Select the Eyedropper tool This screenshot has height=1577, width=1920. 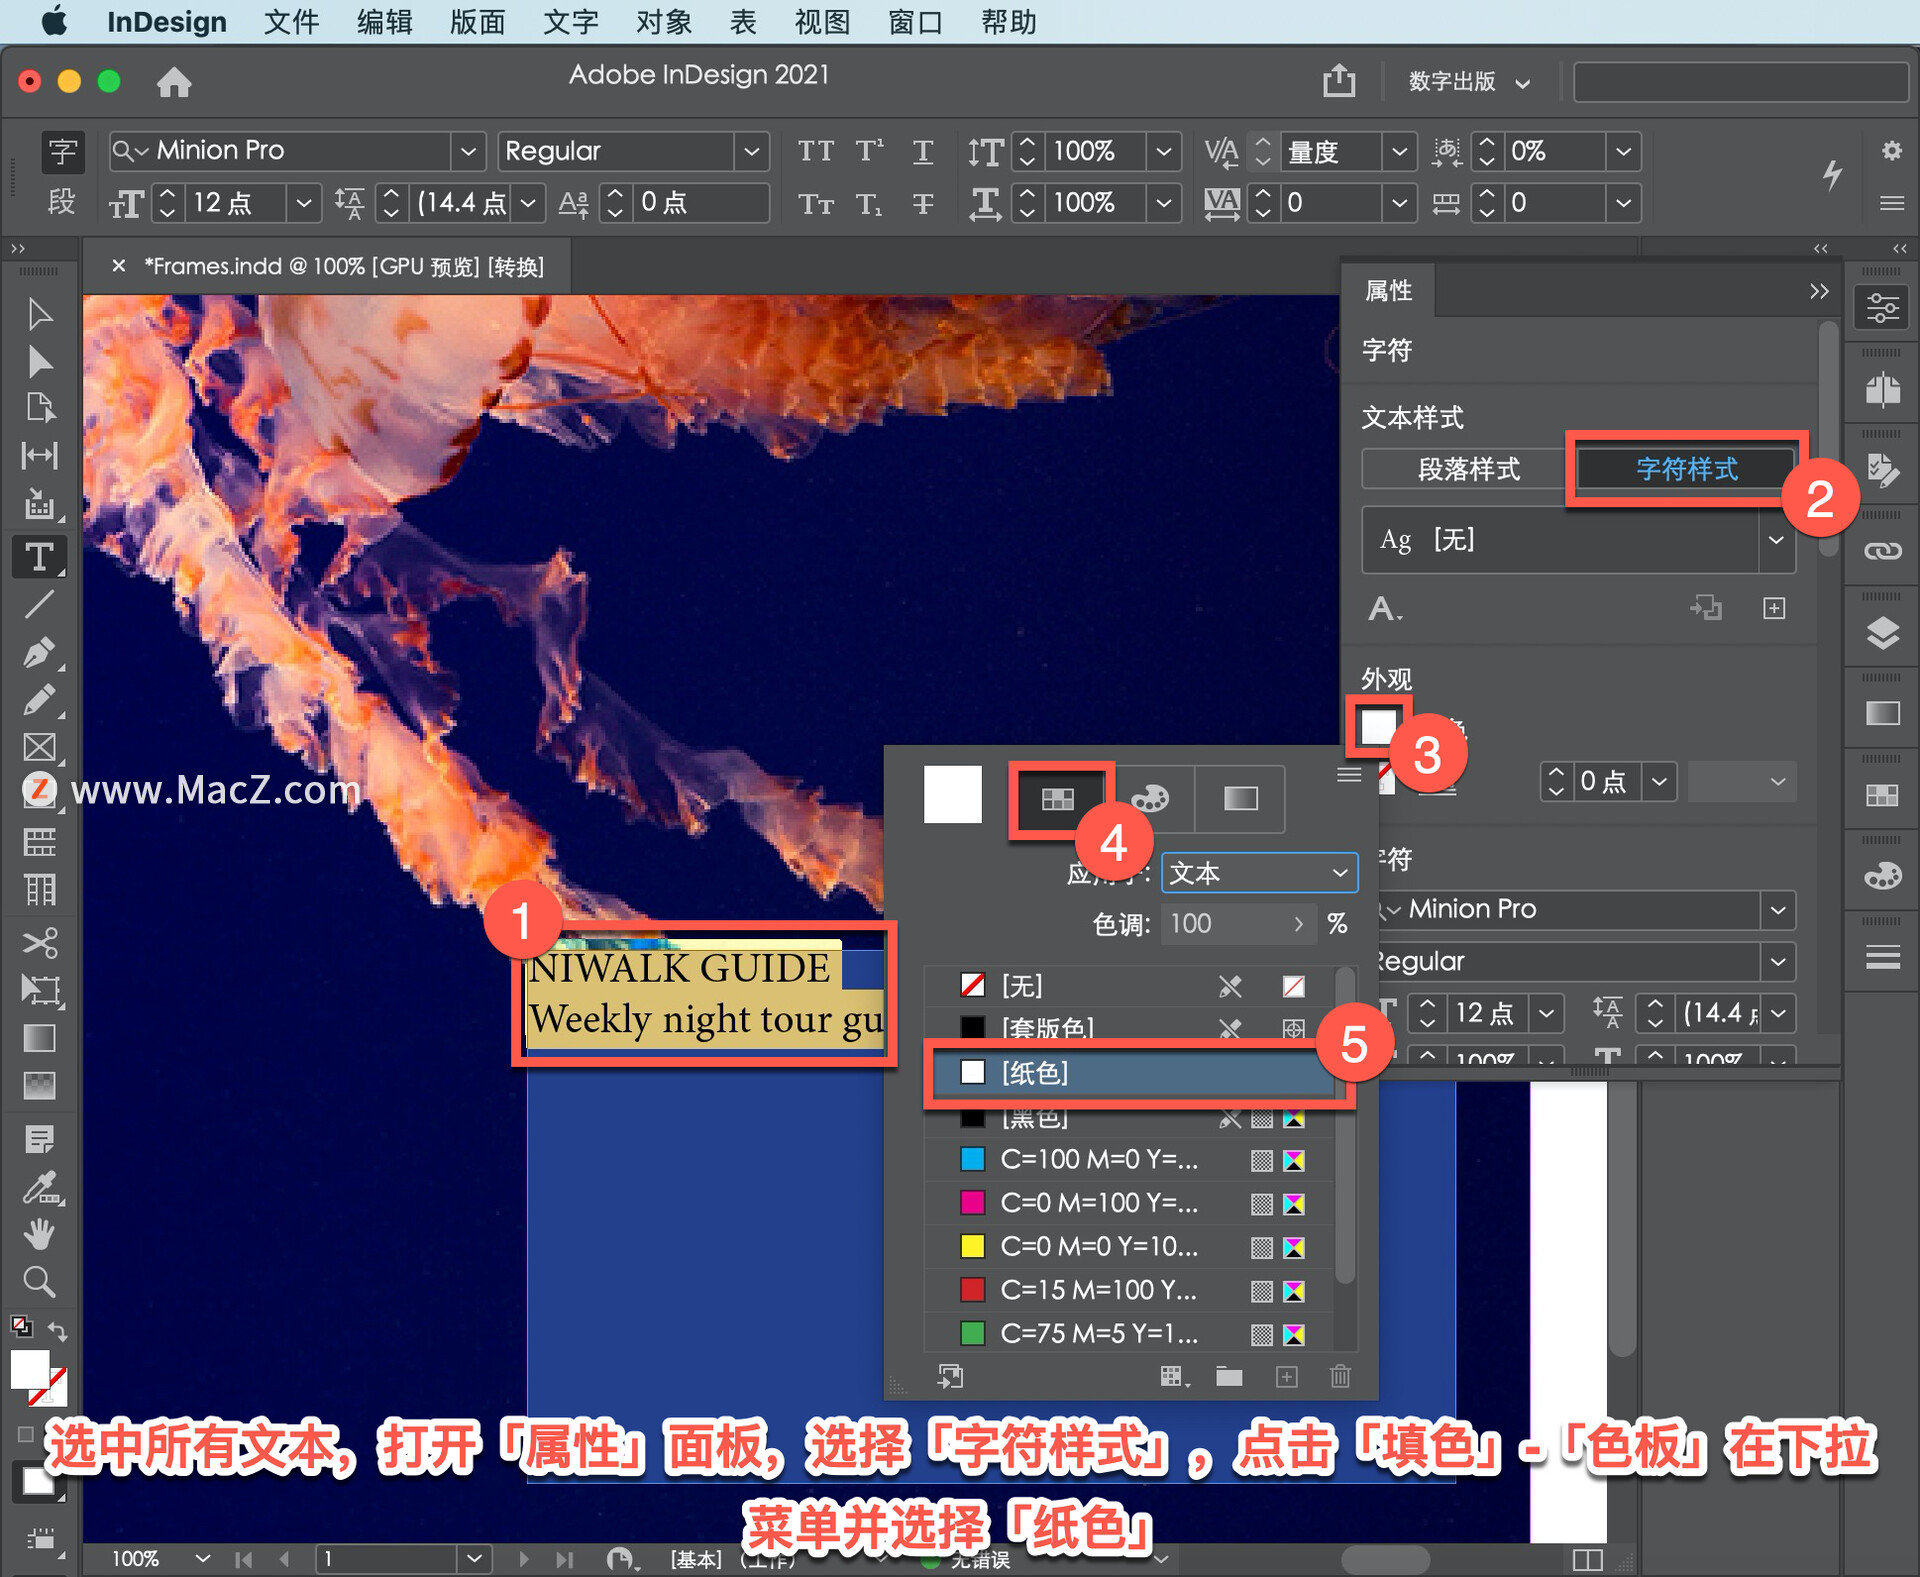pyautogui.click(x=39, y=1188)
